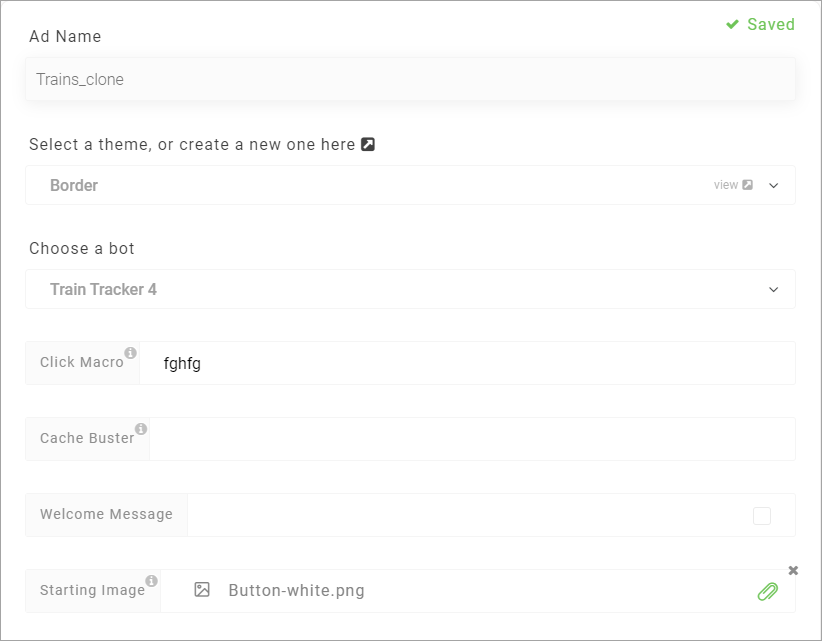822x641 pixels.
Task: Click the green paperclip attach icon
Action: click(x=767, y=591)
